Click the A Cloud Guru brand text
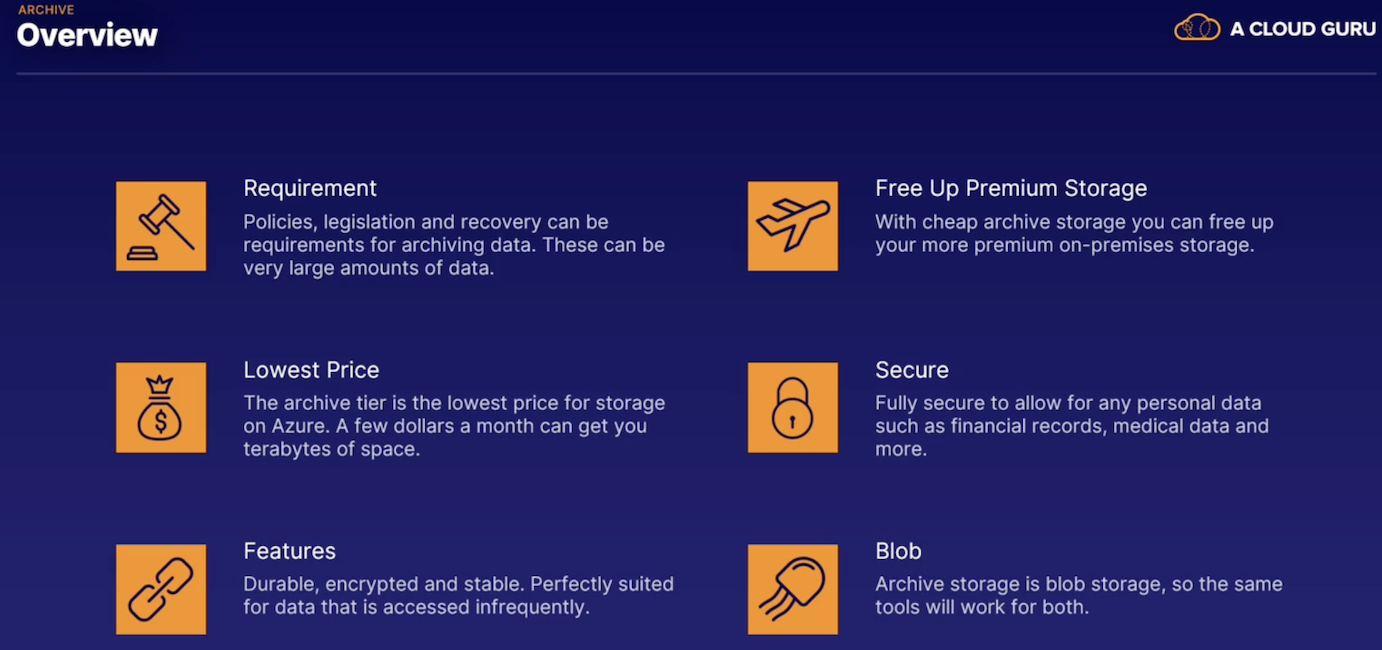This screenshot has width=1382, height=650. pyautogui.click(x=1303, y=29)
